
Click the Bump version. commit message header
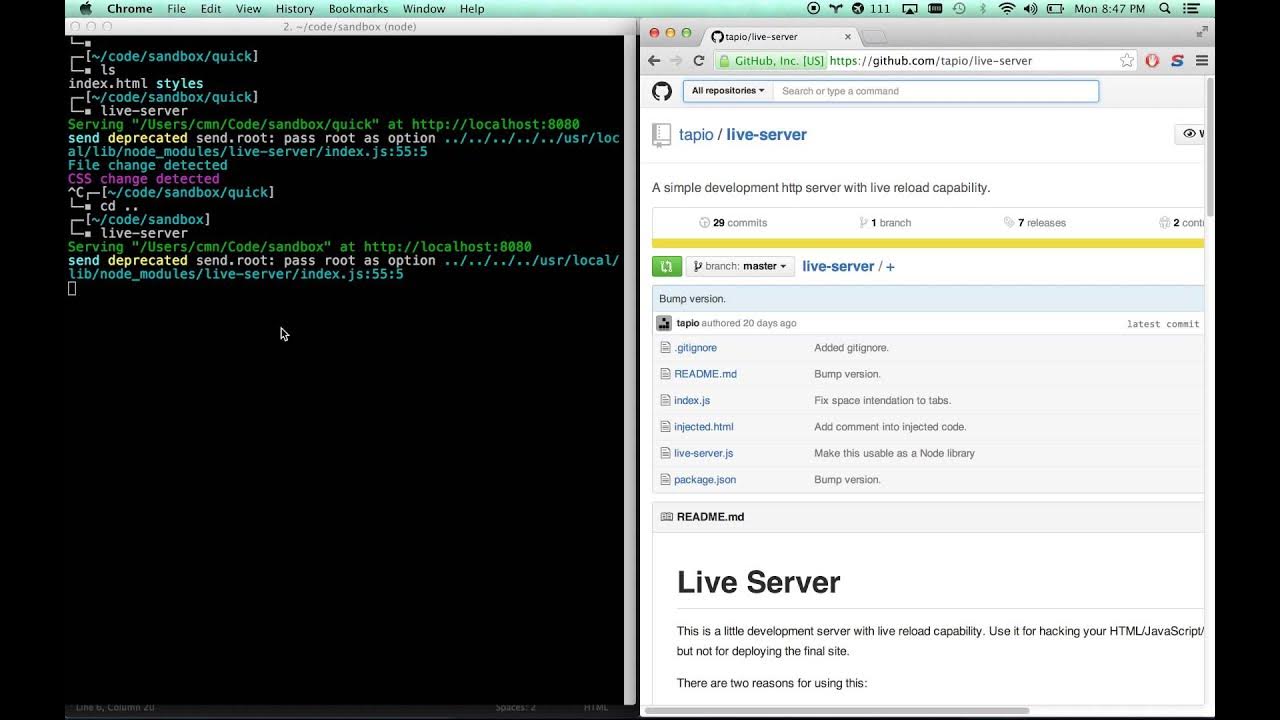coord(692,299)
